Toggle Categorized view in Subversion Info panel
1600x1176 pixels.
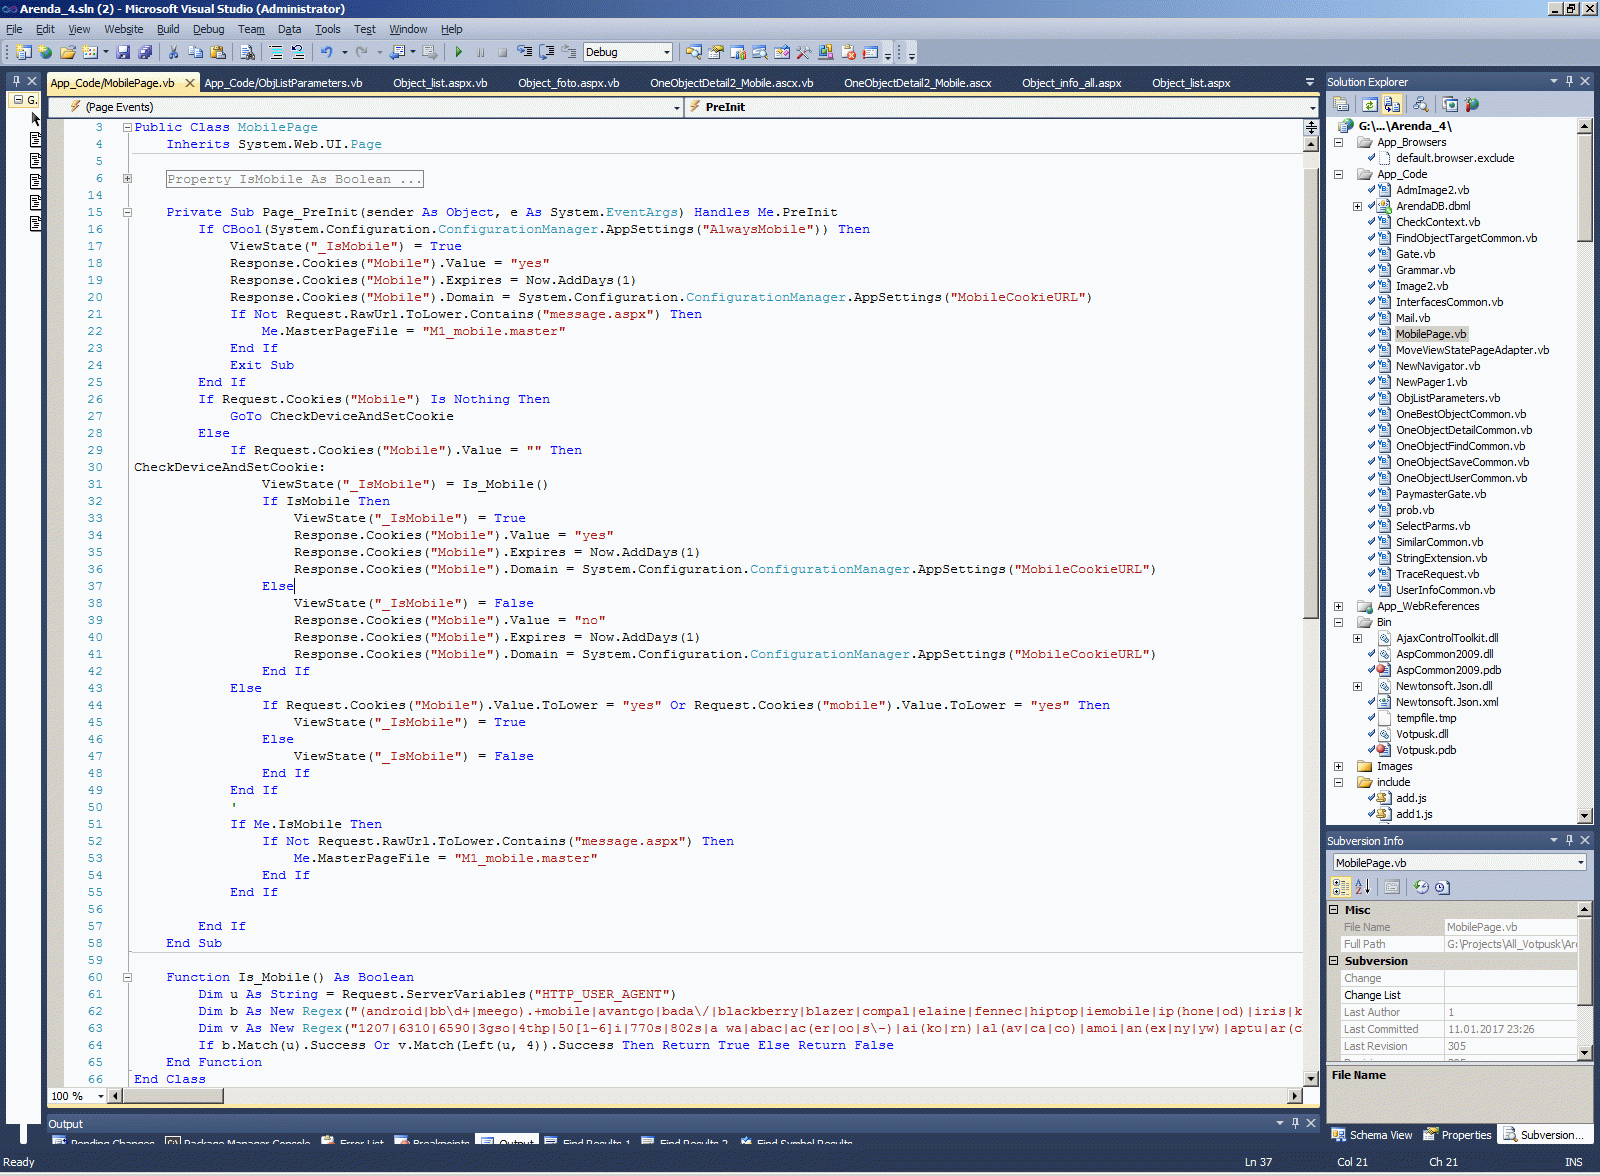tap(1340, 887)
